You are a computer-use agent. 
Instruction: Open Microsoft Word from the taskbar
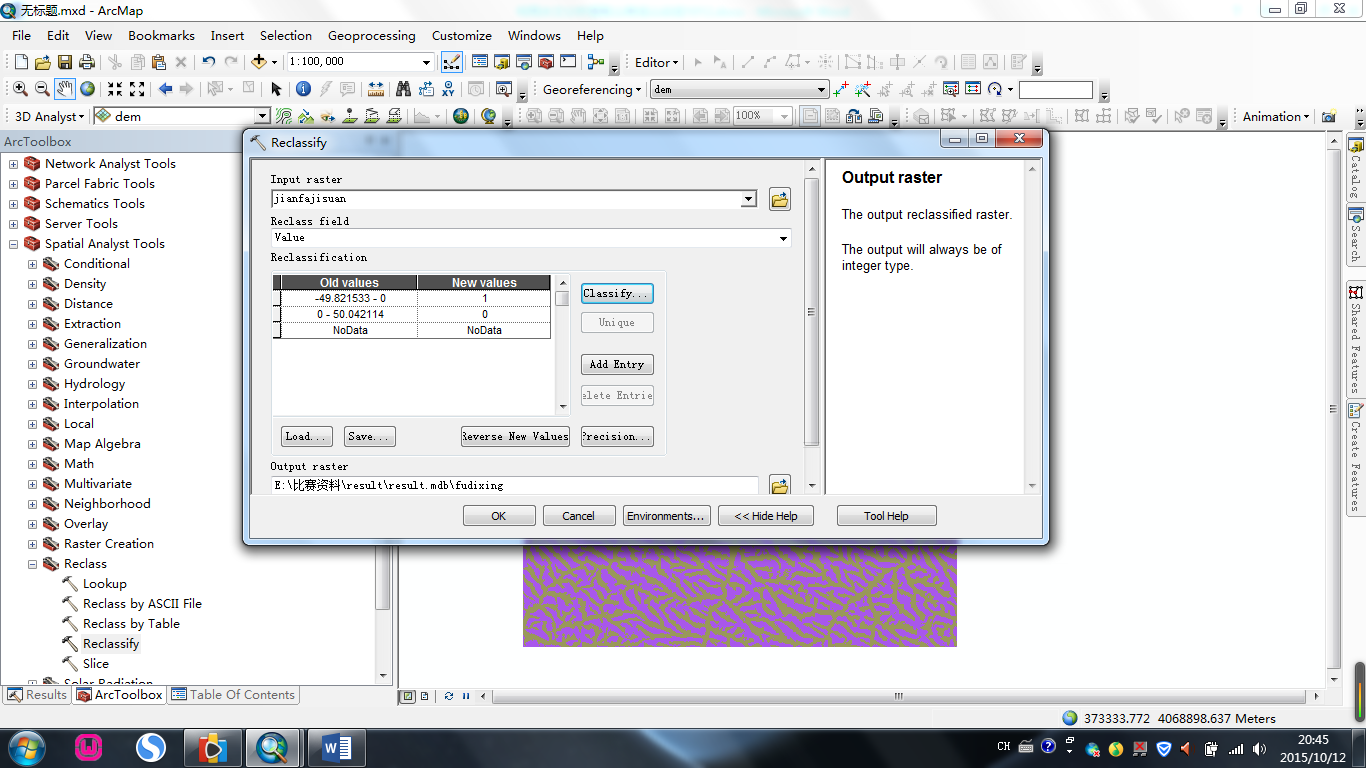pos(336,748)
